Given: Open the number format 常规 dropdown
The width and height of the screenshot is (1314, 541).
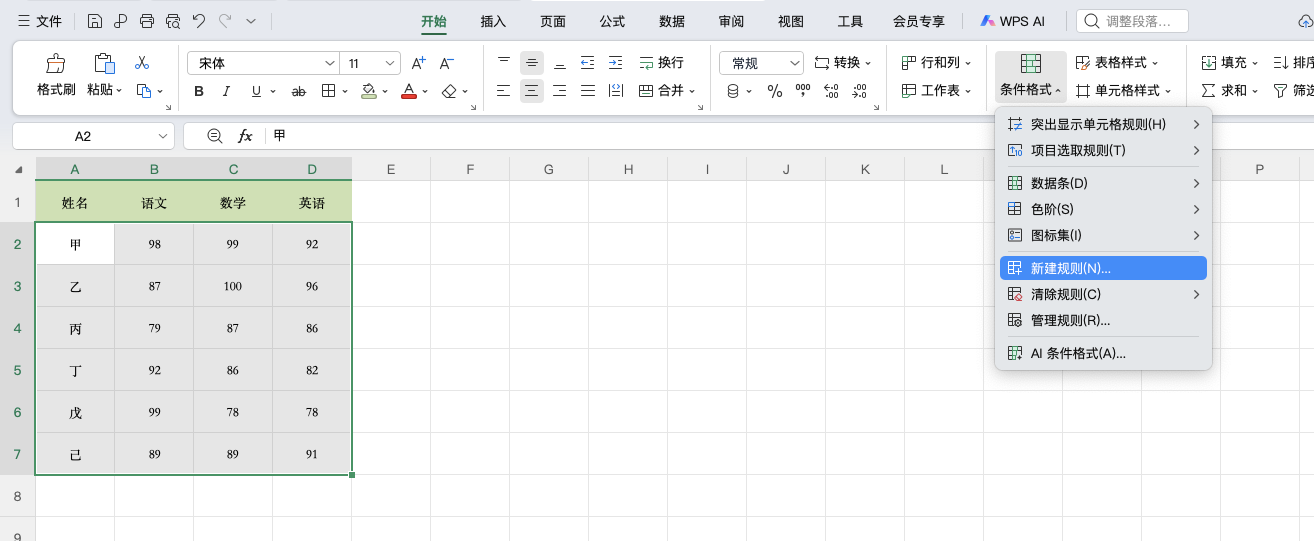Looking at the screenshot, I should [x=794, y=63].
